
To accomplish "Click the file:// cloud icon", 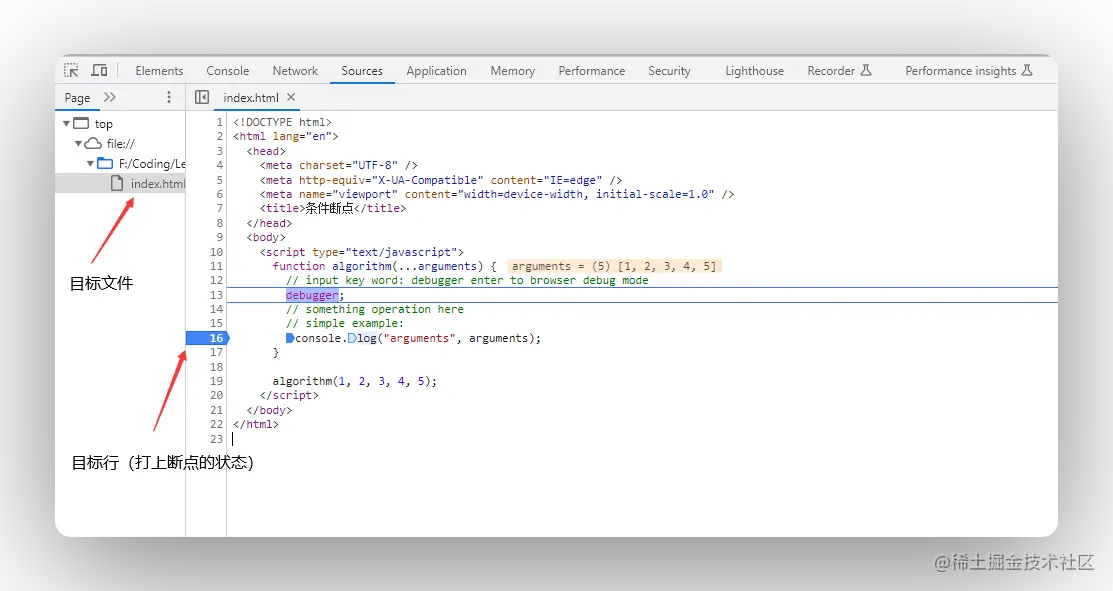I will (x=93, y=143).
